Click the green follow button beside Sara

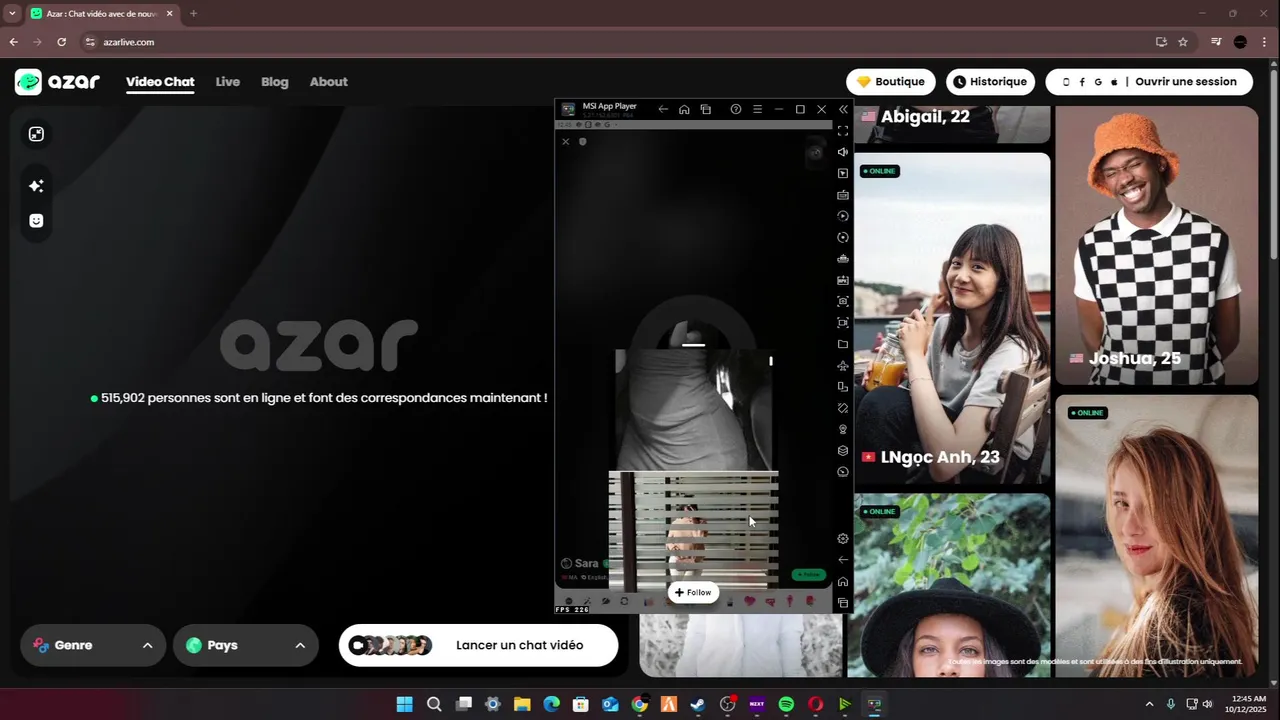coord(808,575)
